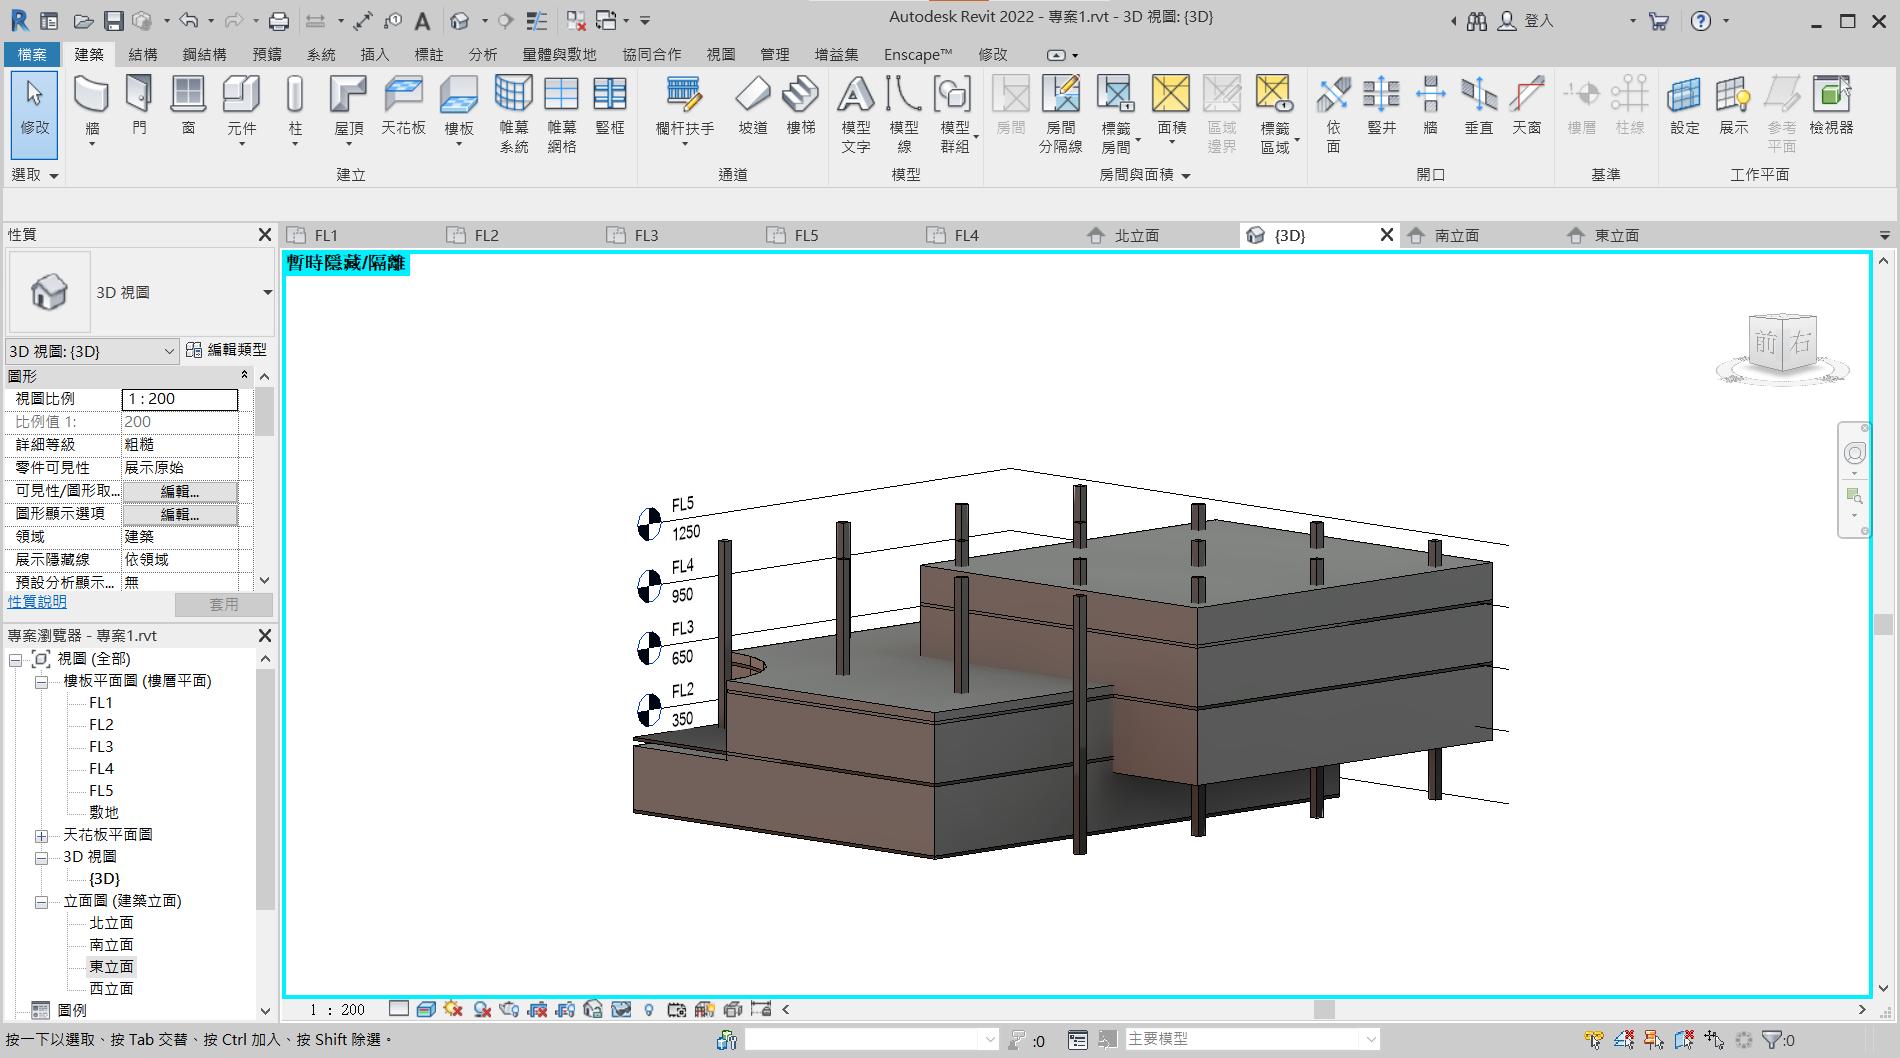The image size is (1900, 1058).
Task: Toggle select elements by face icon
Action: pos(1684,1040)
